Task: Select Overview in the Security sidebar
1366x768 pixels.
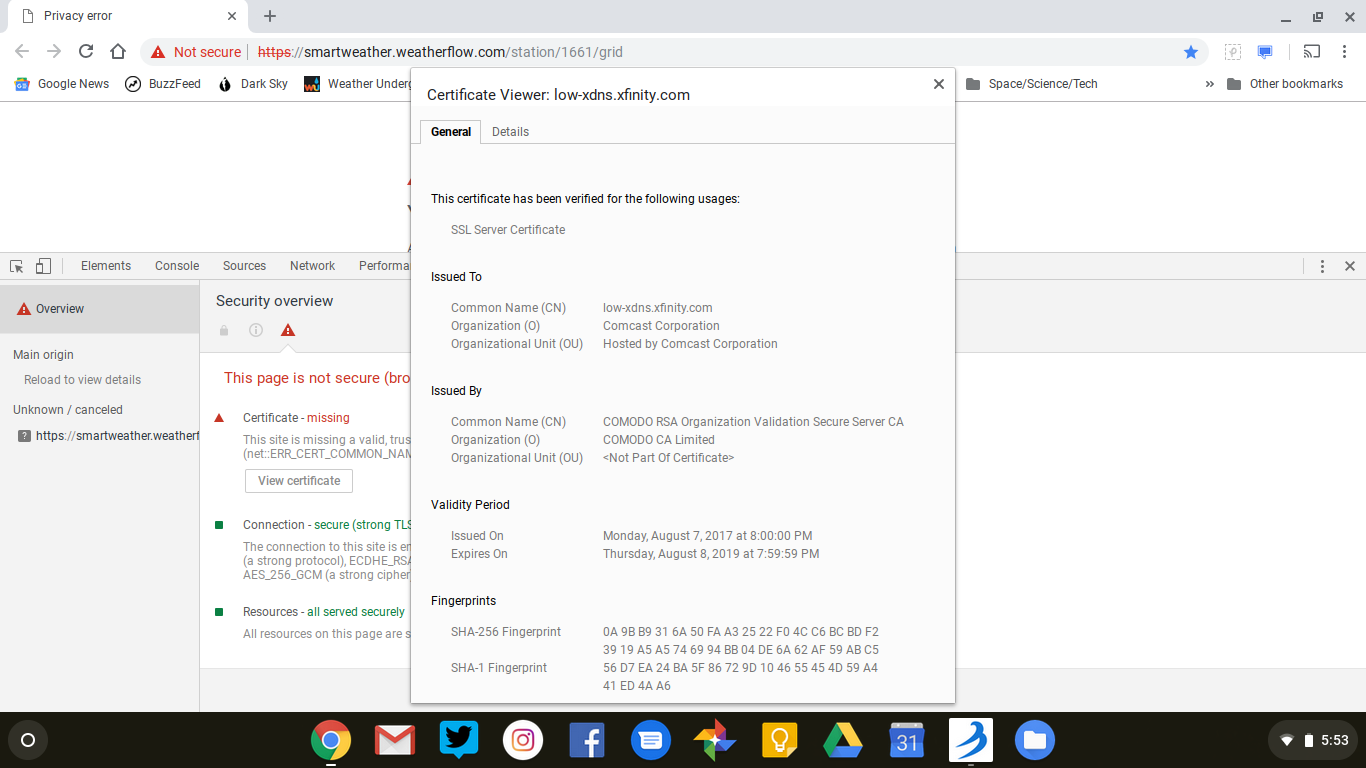Action: pos(100,309)
